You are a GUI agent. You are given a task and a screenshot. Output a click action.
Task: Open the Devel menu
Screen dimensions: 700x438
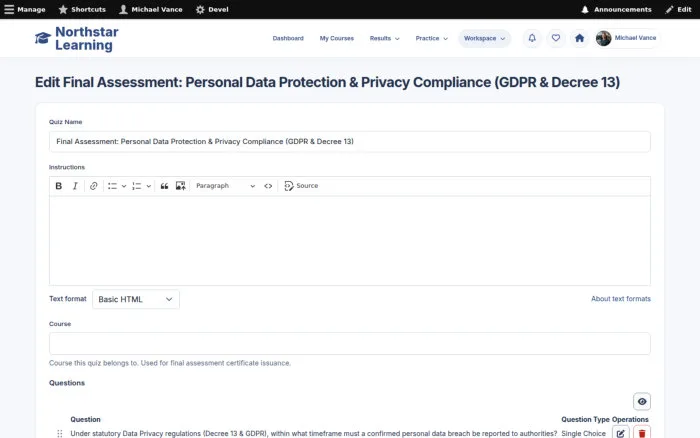coord(212,9)
